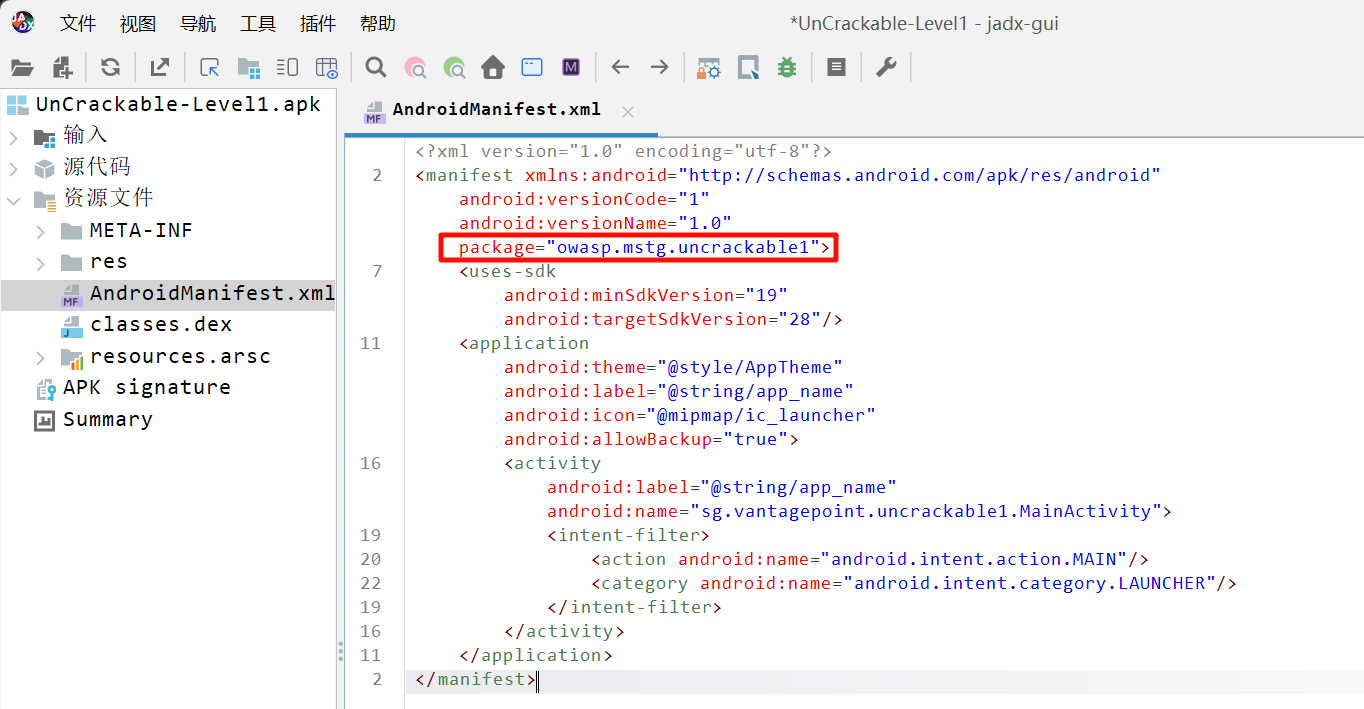Screen dimensions: 1364x709
Task: Collapse the 资源文件 tree node
Action: tap(14, 199)
